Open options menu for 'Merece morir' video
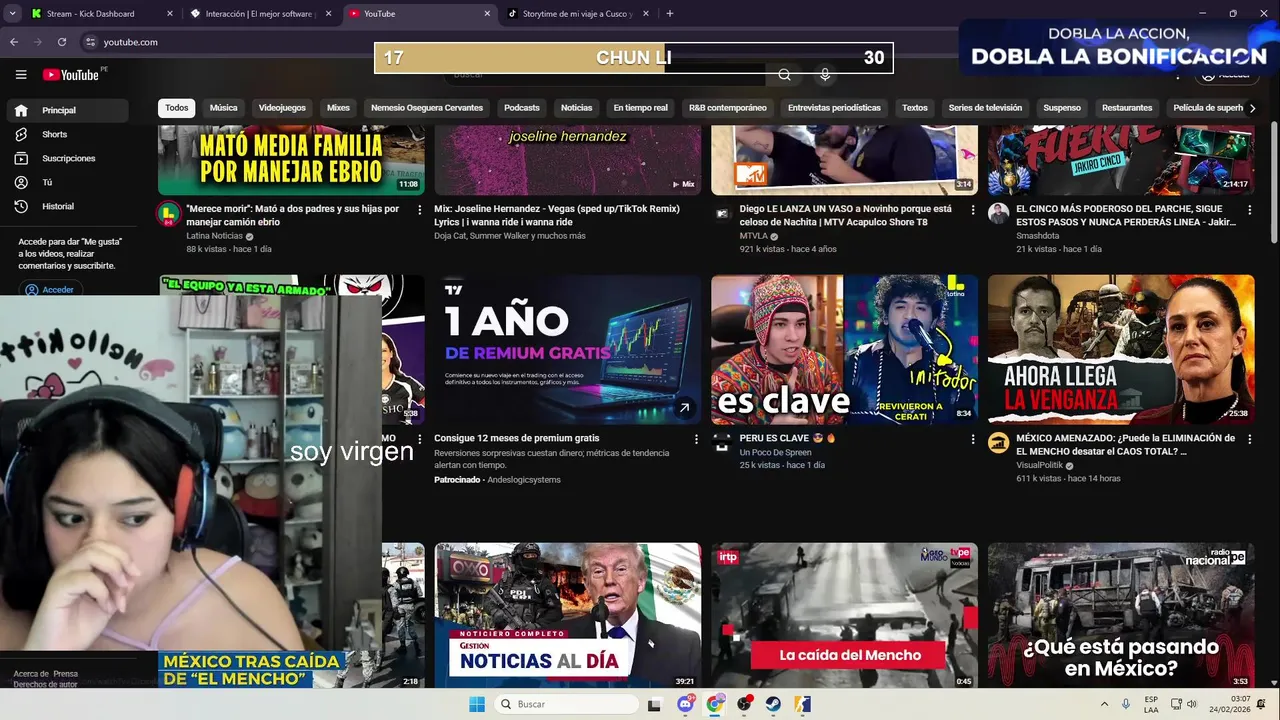The width and height of the screenshot is (1280, 720). [x=420, y=210]
